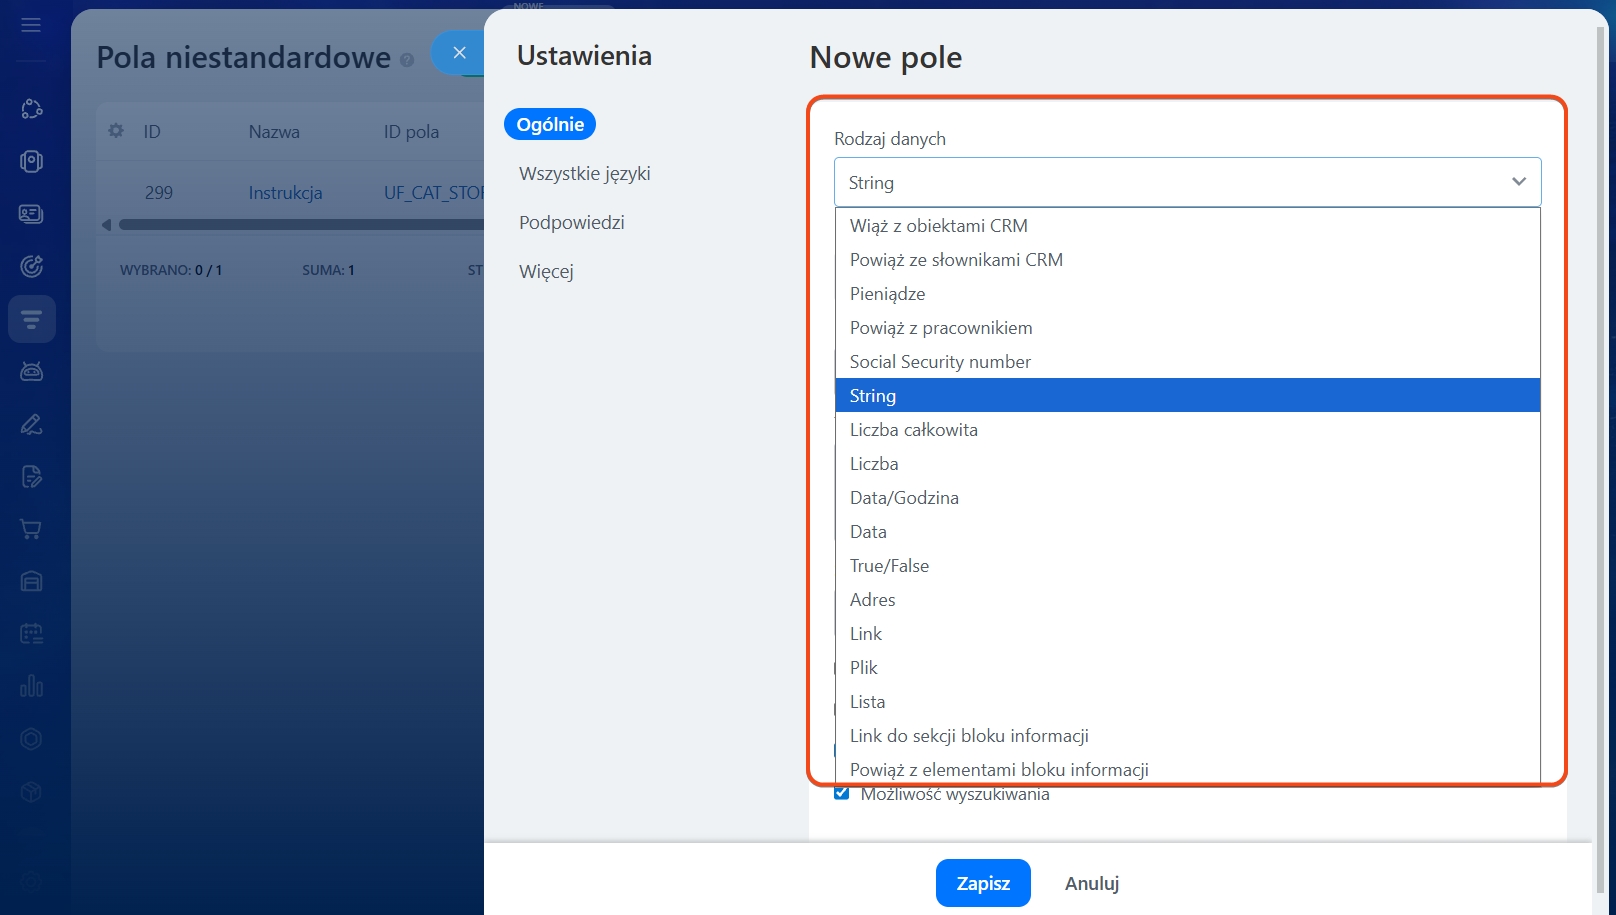Viewport: 1616px width, 915px height.
Task: Select Liczba całkowita option in list
Action: (x=913, y=430)
